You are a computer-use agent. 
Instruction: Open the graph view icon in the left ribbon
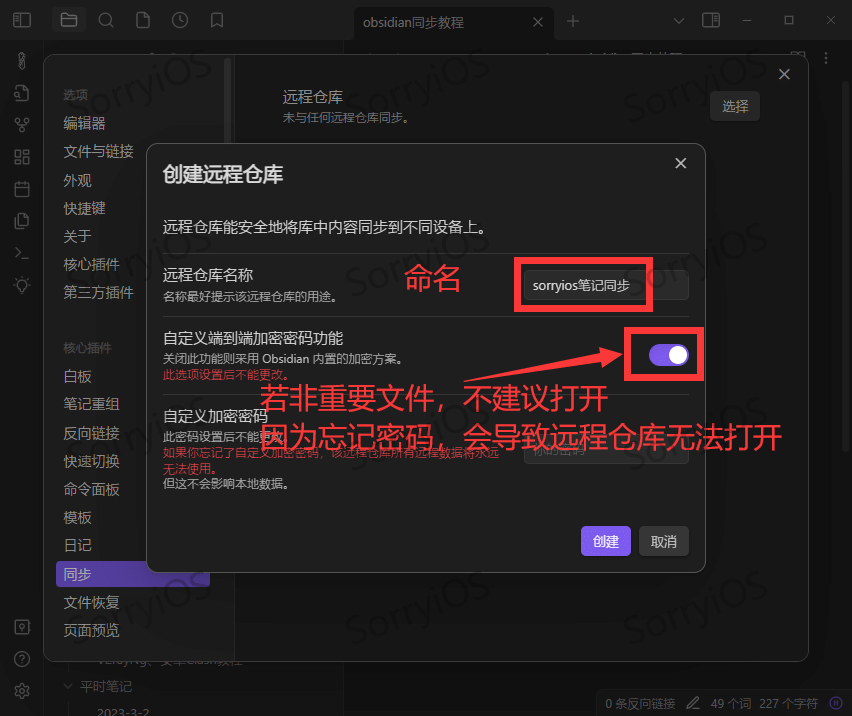point(21,124)
